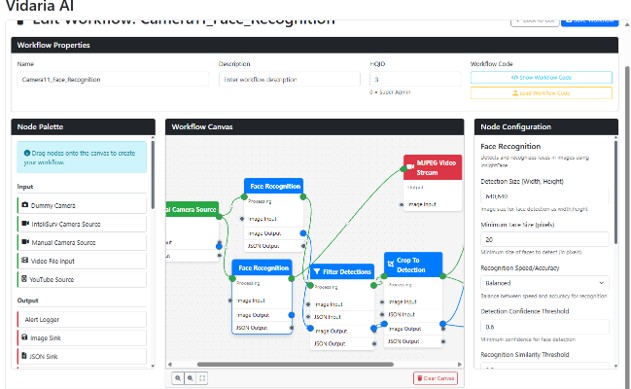Image resolution: width=631 pixels, height=389 pixels.
Task: Click the left arrow of canvas horizontal scrollbar
Action: pos(170,364)
